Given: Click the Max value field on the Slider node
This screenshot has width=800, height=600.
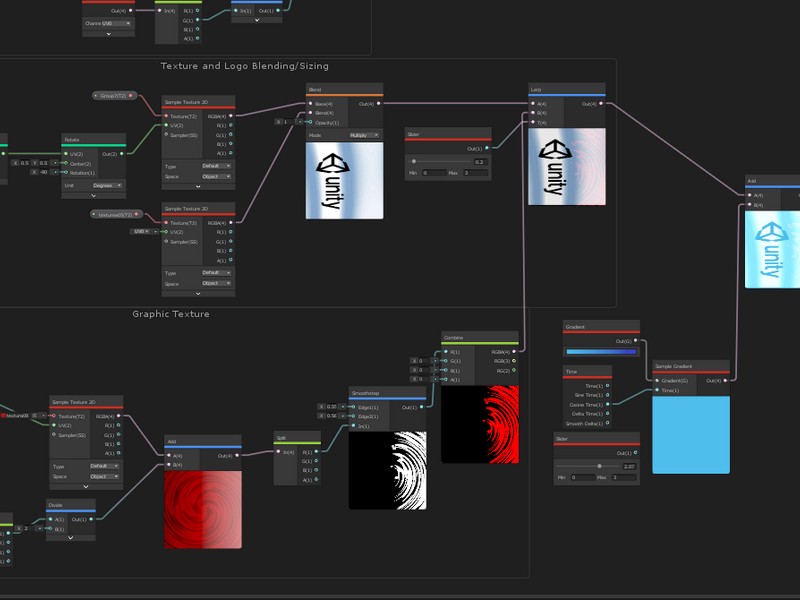Looking at the screenshot, I should click(474, 173).
